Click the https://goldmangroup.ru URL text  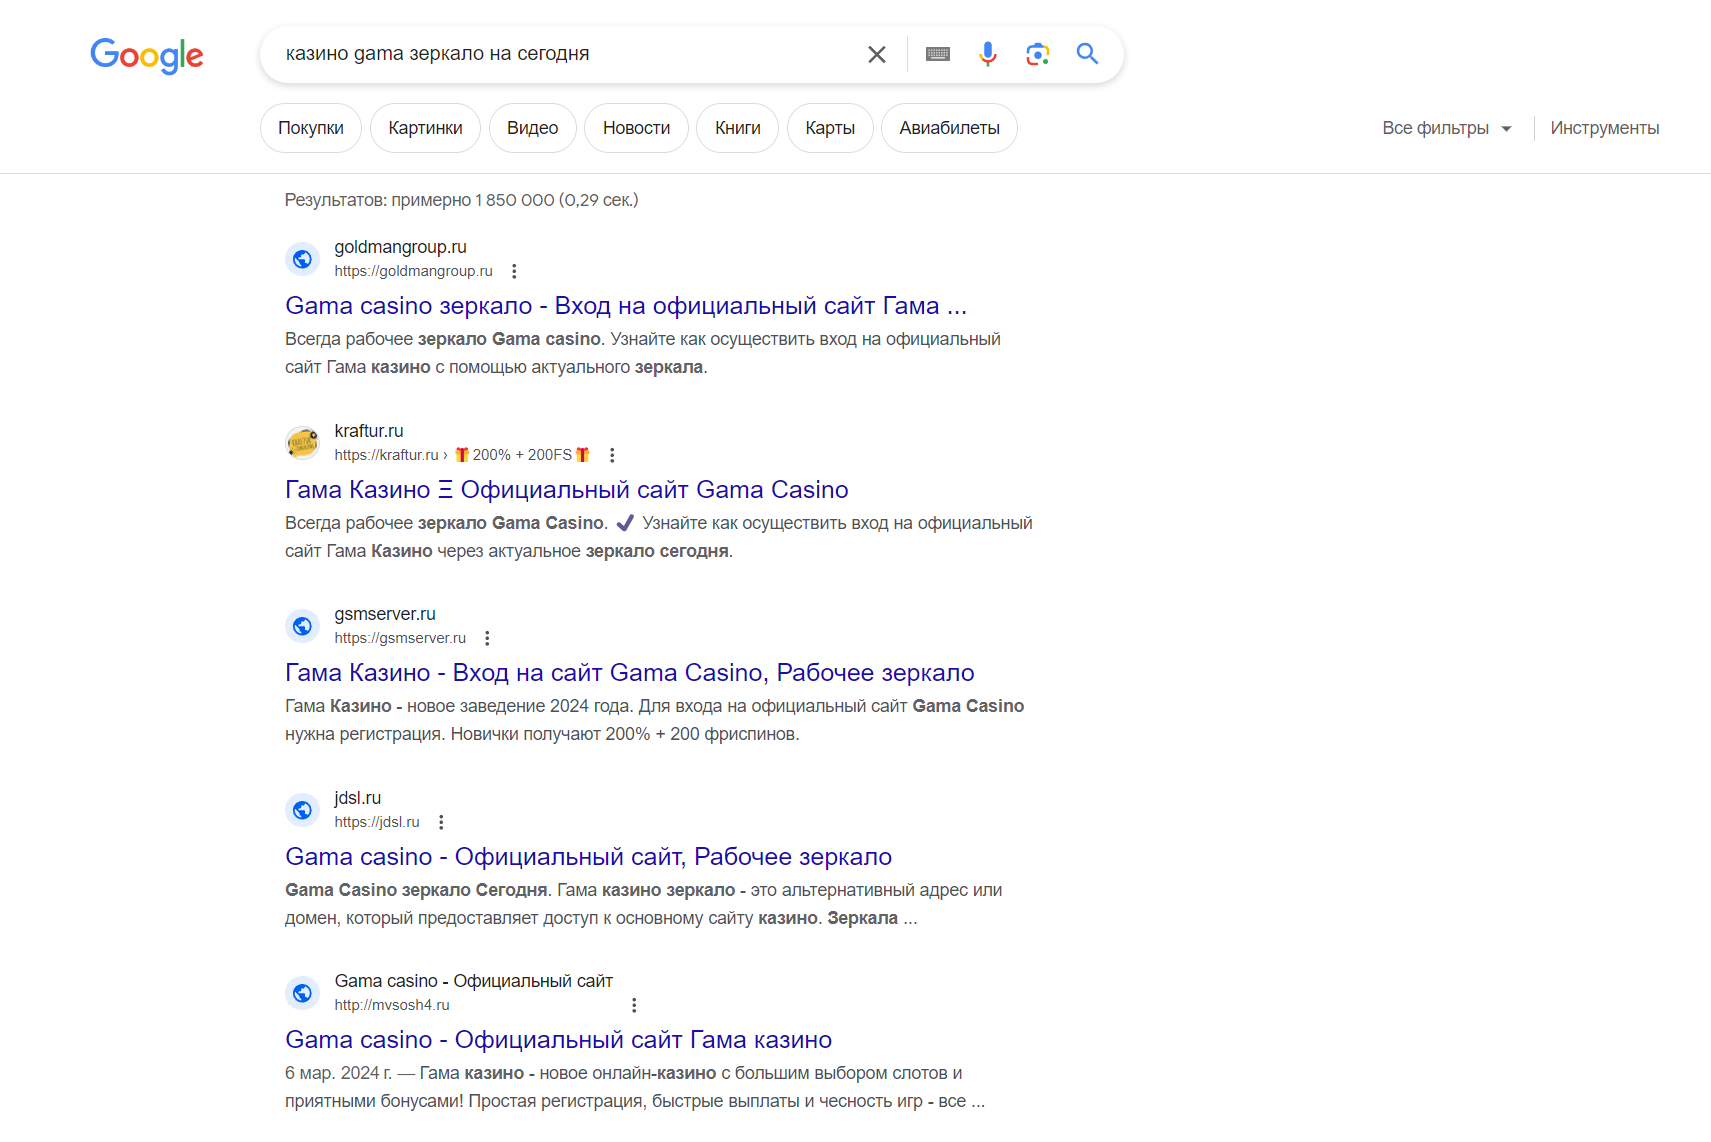coord(413,271)
